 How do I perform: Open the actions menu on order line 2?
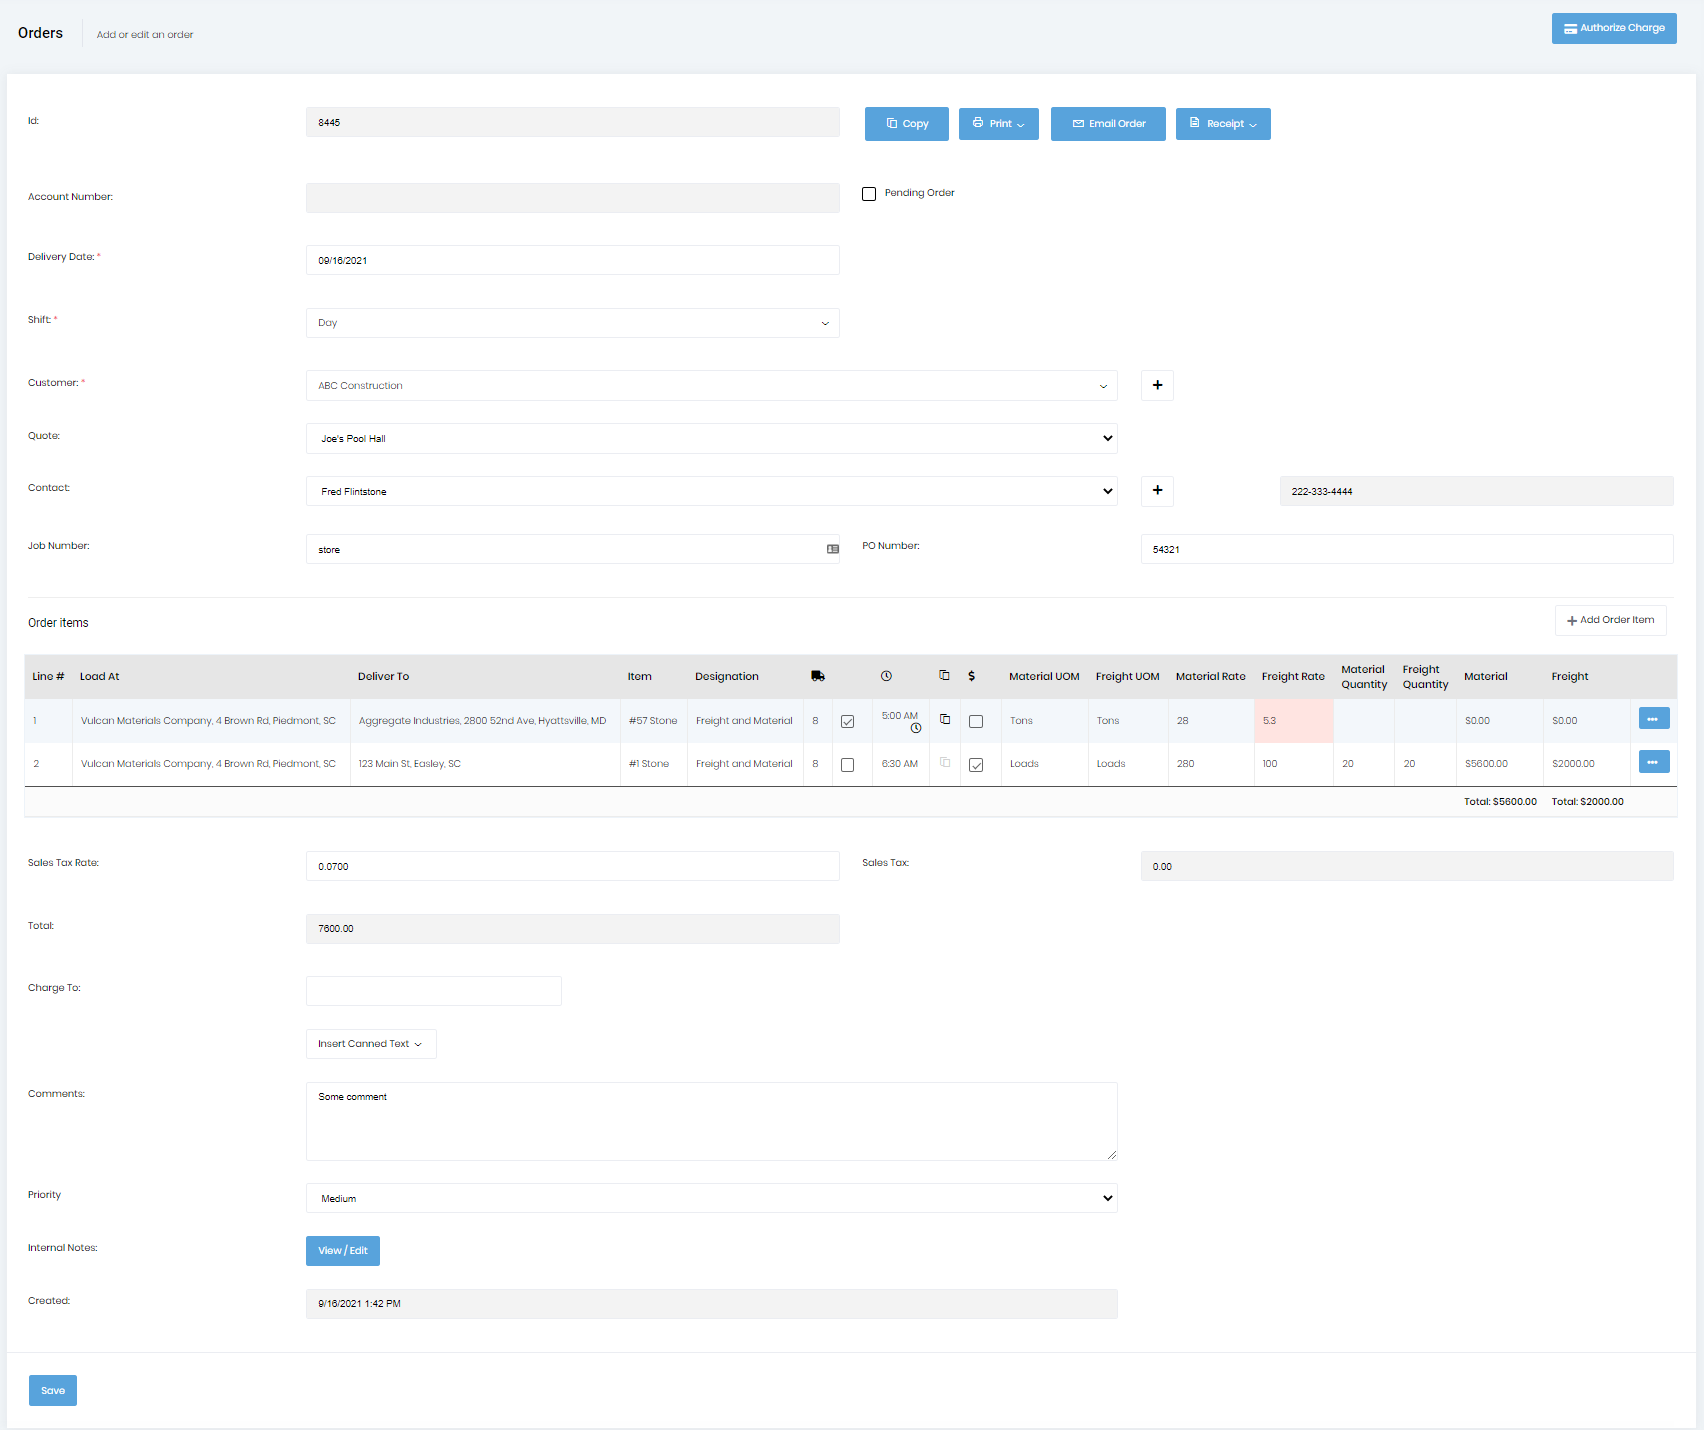tap(1653, 761)
